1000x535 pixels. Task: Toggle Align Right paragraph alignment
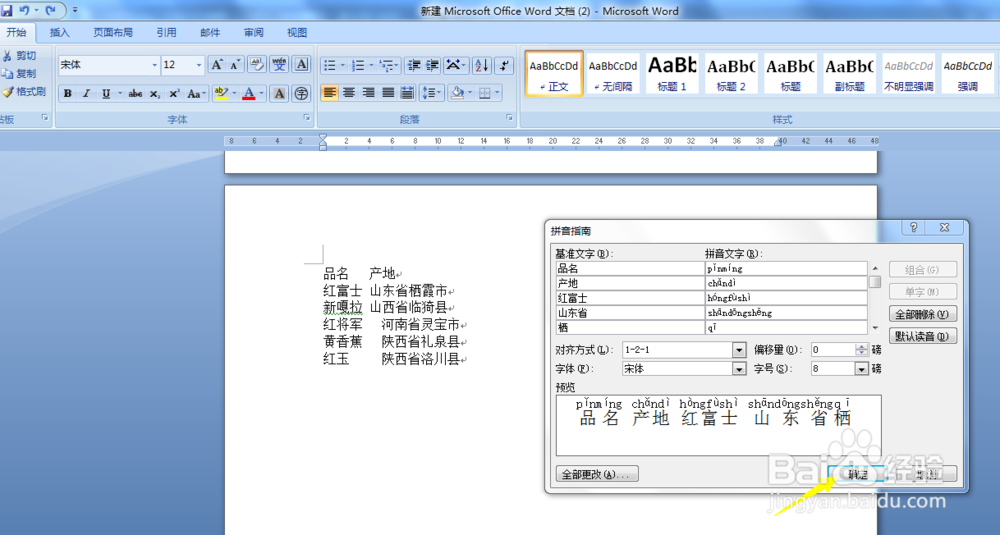369,93
